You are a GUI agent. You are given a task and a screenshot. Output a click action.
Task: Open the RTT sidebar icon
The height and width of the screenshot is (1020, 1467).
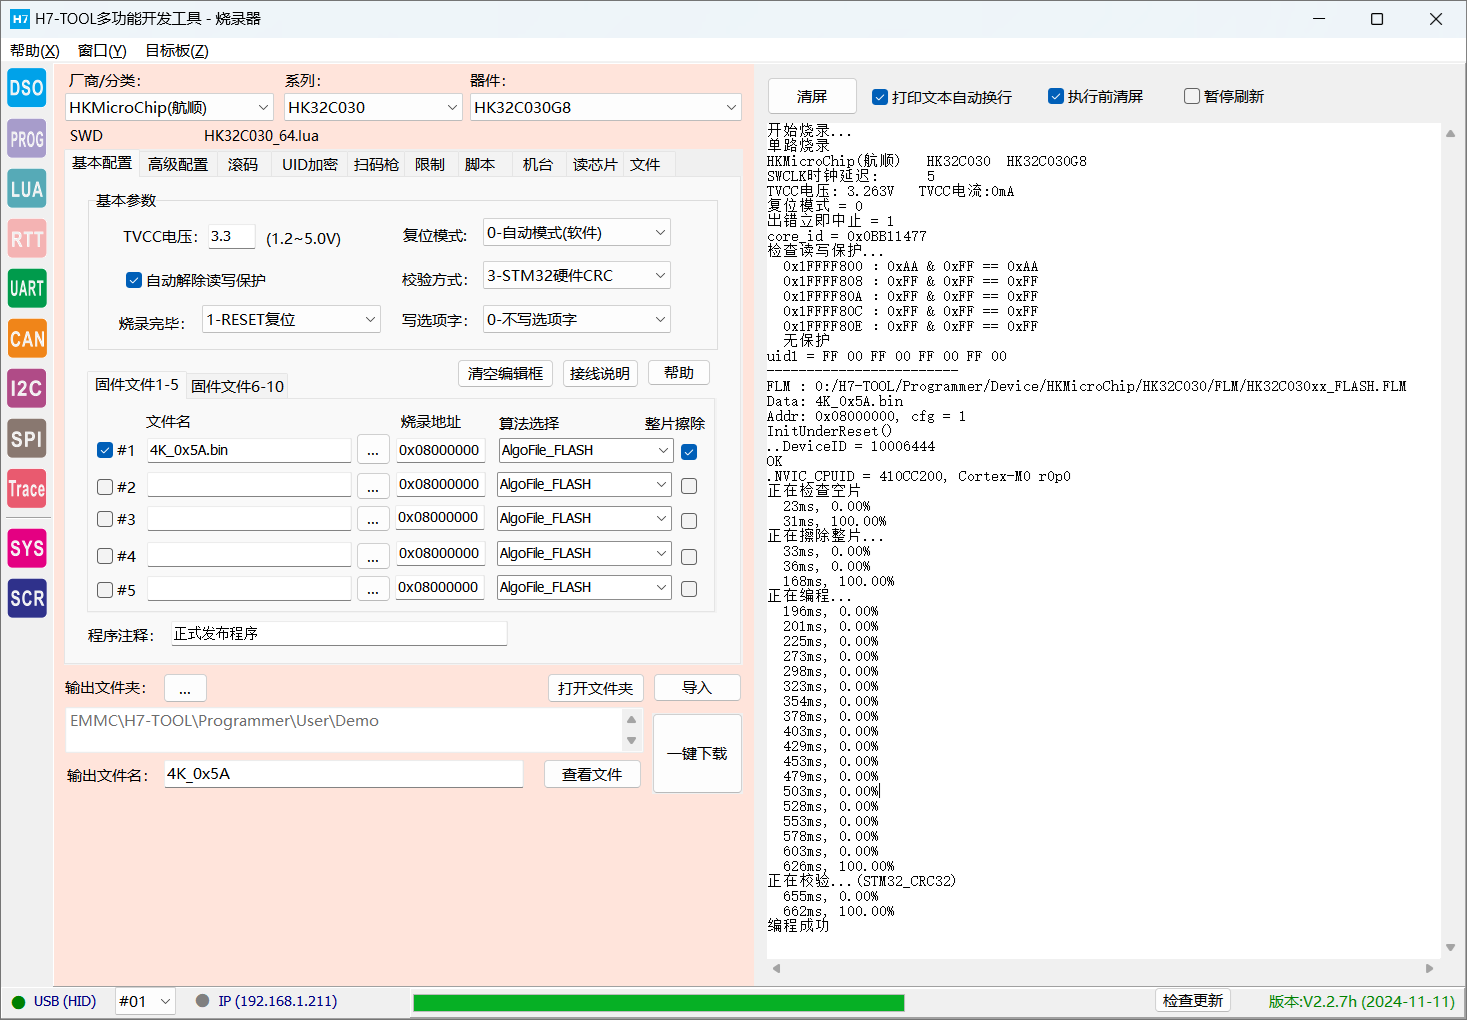tap(27, 239)
